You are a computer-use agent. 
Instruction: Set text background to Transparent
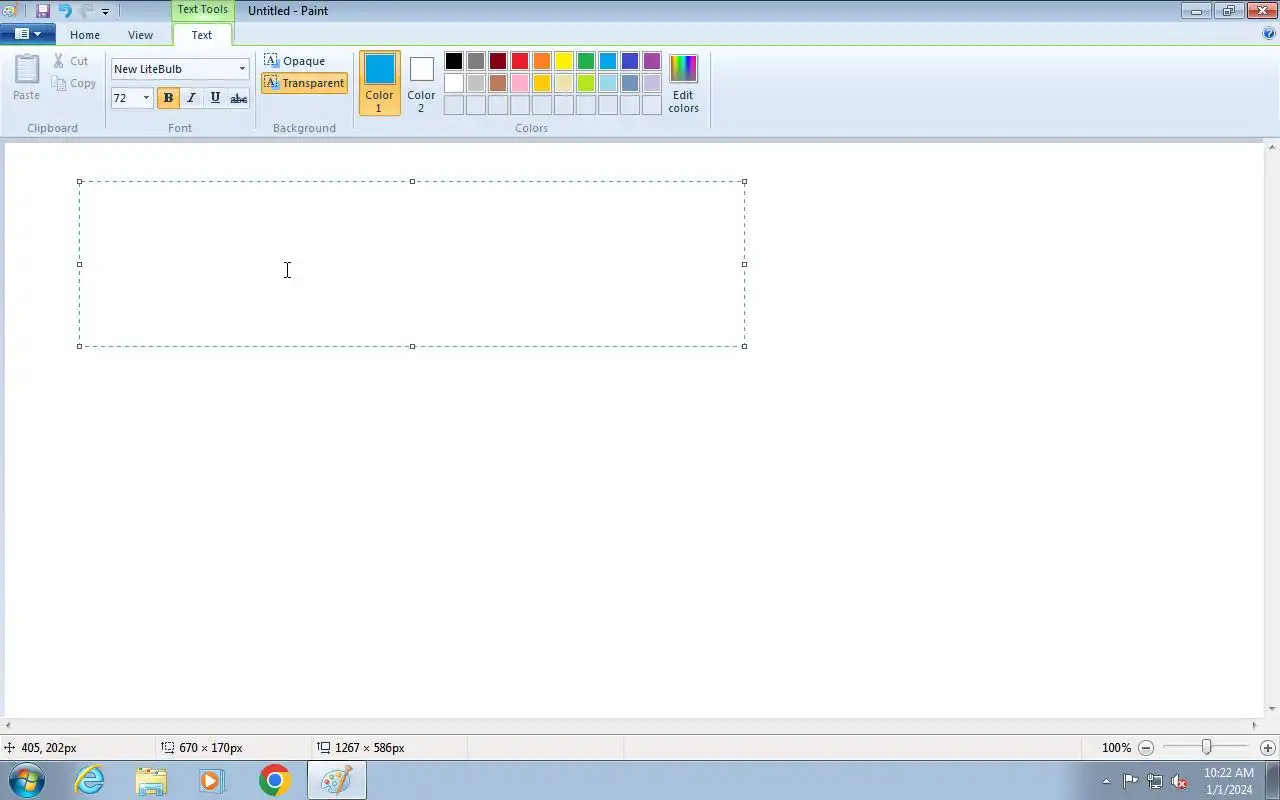(305, 83)
